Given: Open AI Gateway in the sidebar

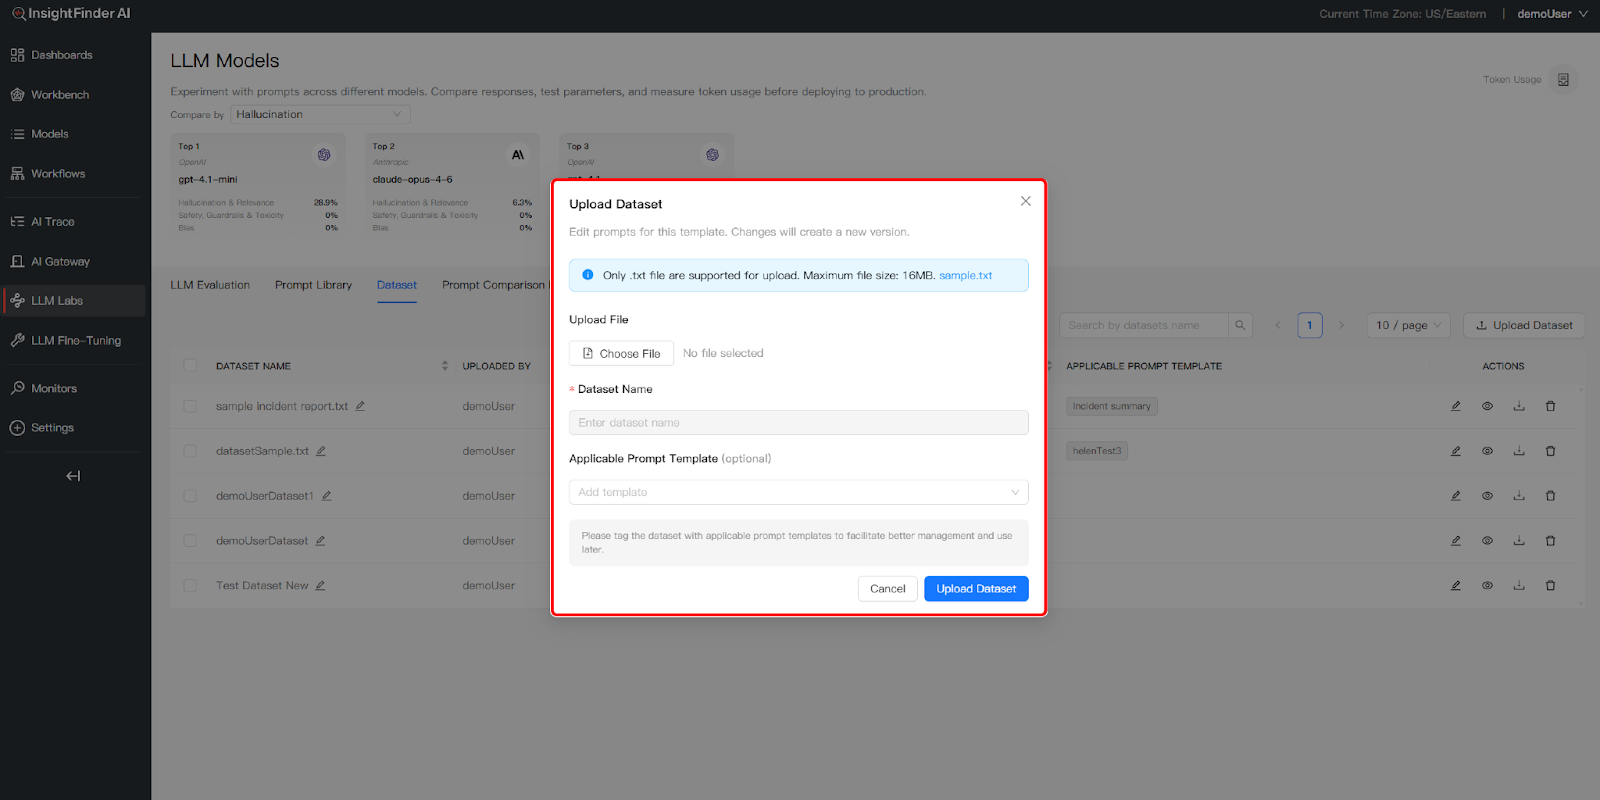Looking at the screenshot, I should pos(60,262).
